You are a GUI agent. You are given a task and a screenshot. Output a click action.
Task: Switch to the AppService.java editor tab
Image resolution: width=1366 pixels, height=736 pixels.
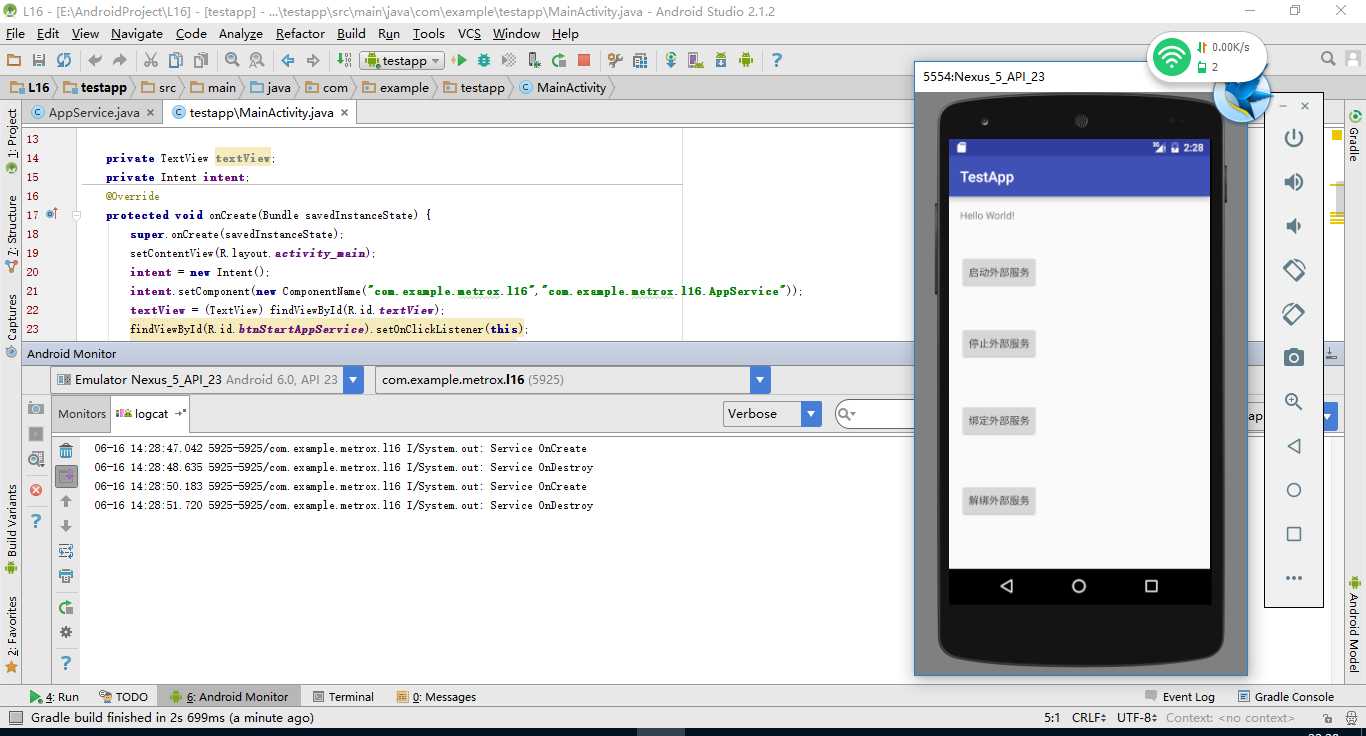coord(94,113)
